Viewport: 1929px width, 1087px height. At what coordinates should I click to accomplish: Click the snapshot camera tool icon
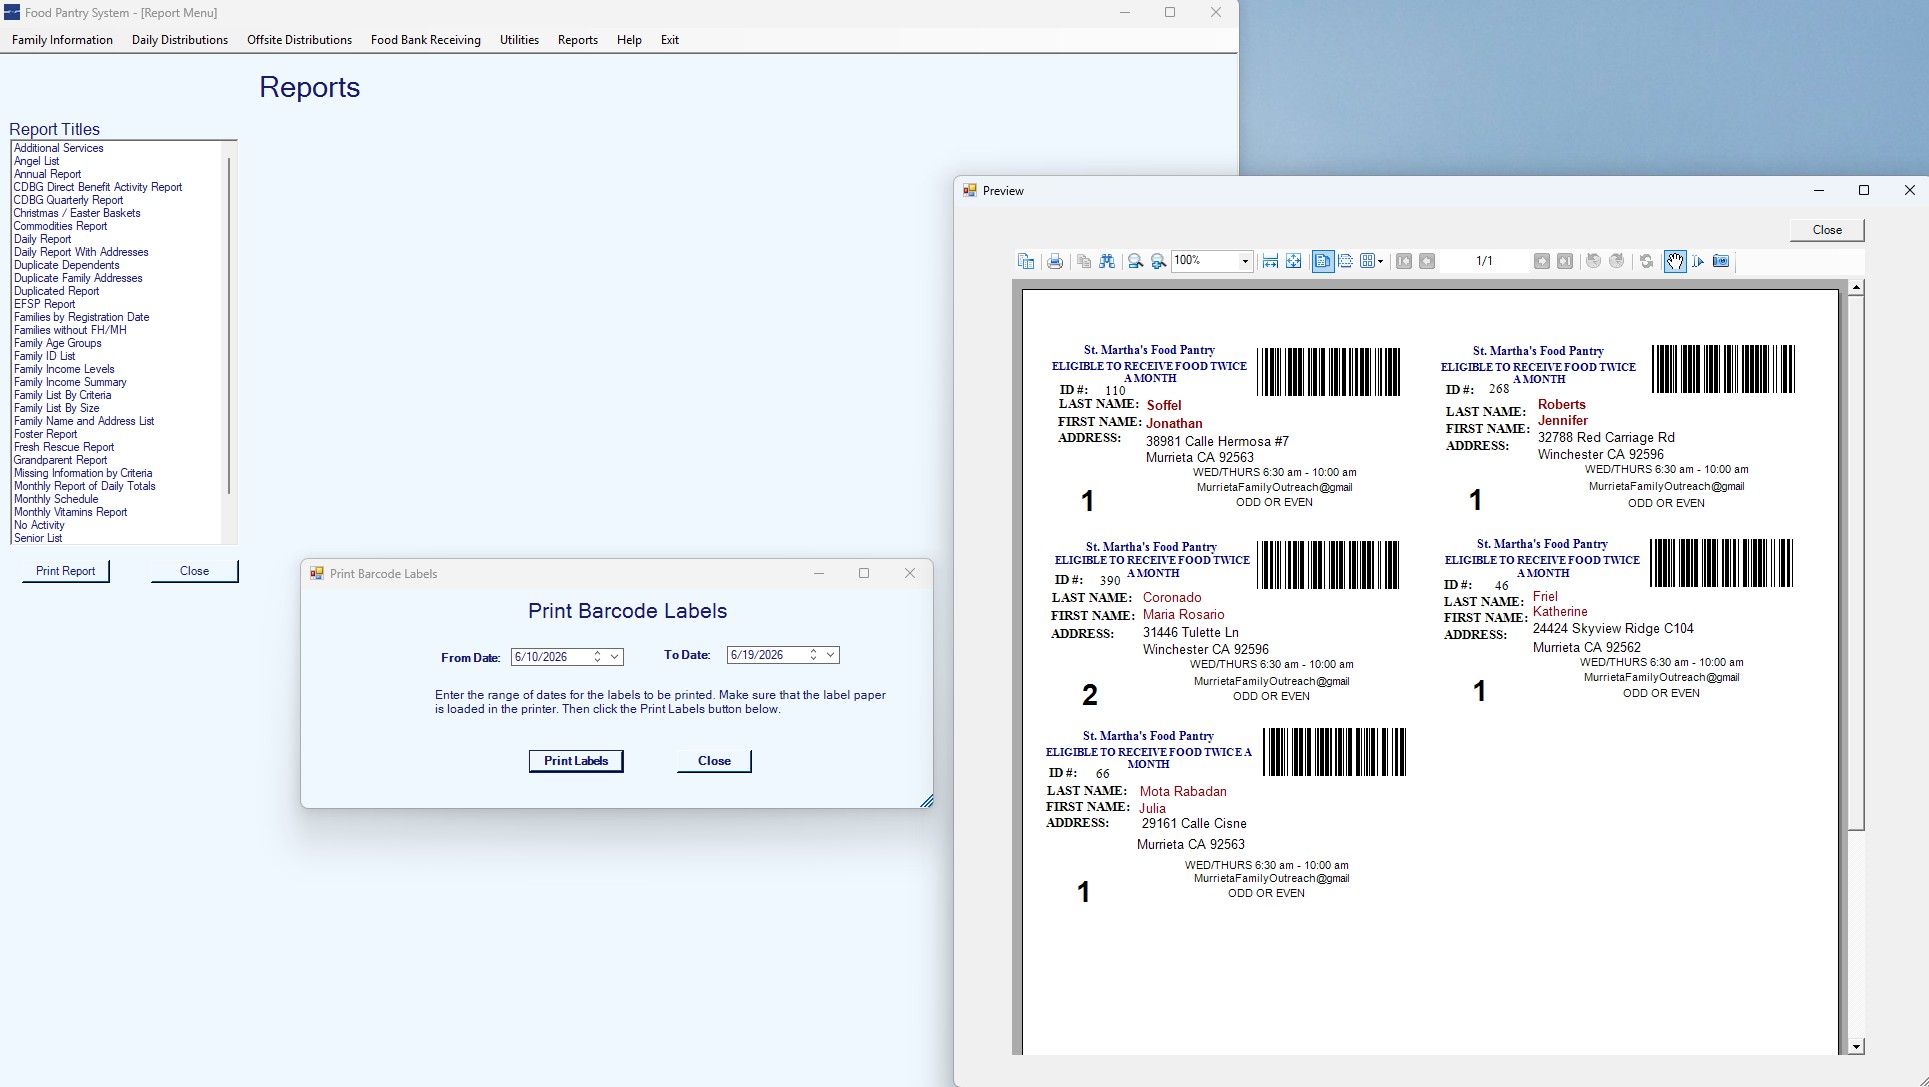tap(1721, 261)
